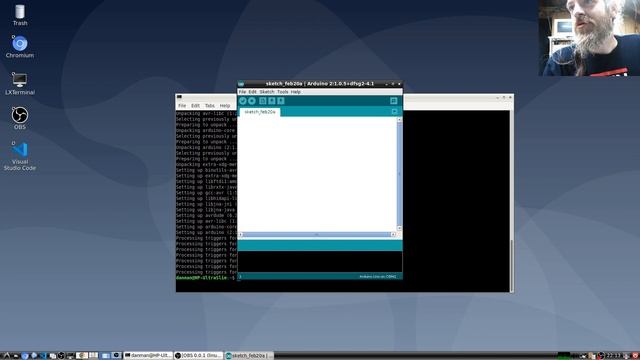The image size is (640, 360).
Task: Click the Upload arrow button in Arduino
Action: point(252,101)
